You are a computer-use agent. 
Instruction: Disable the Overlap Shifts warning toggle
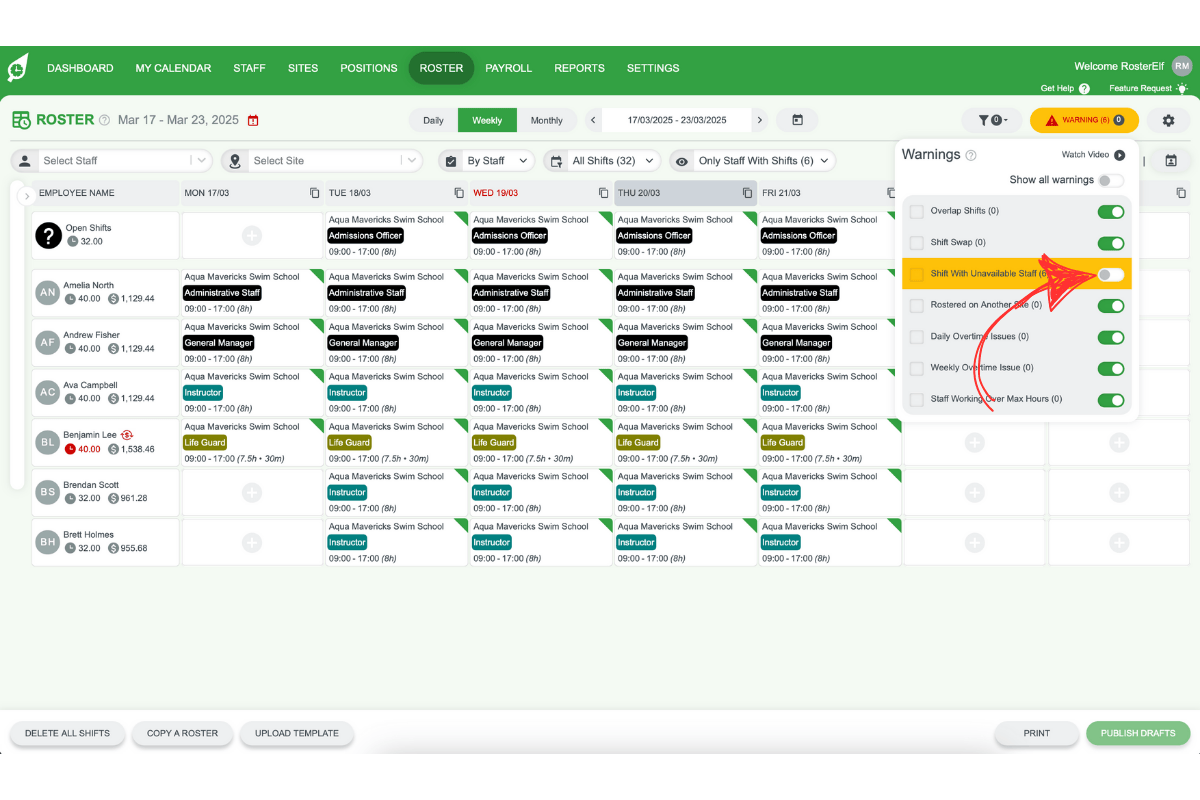[x=1110, y=211]
